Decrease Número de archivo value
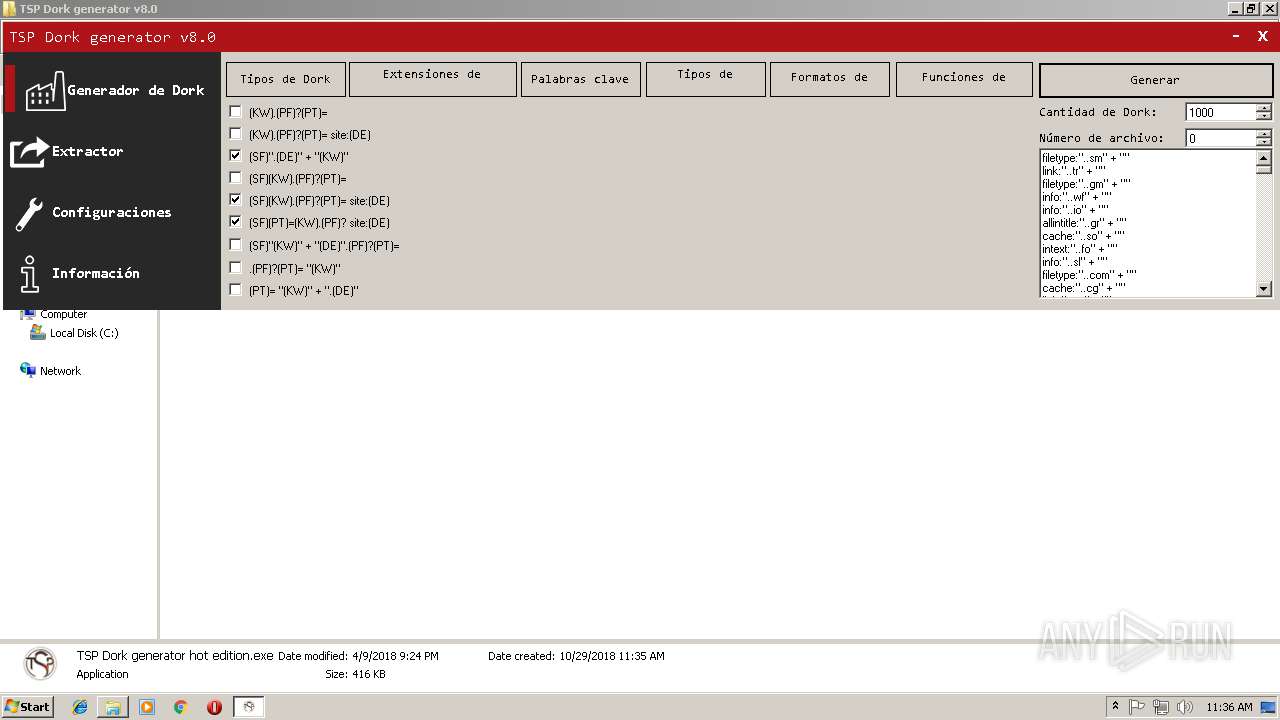Viewport: 1280px width, 720px height. [1264, 142]
